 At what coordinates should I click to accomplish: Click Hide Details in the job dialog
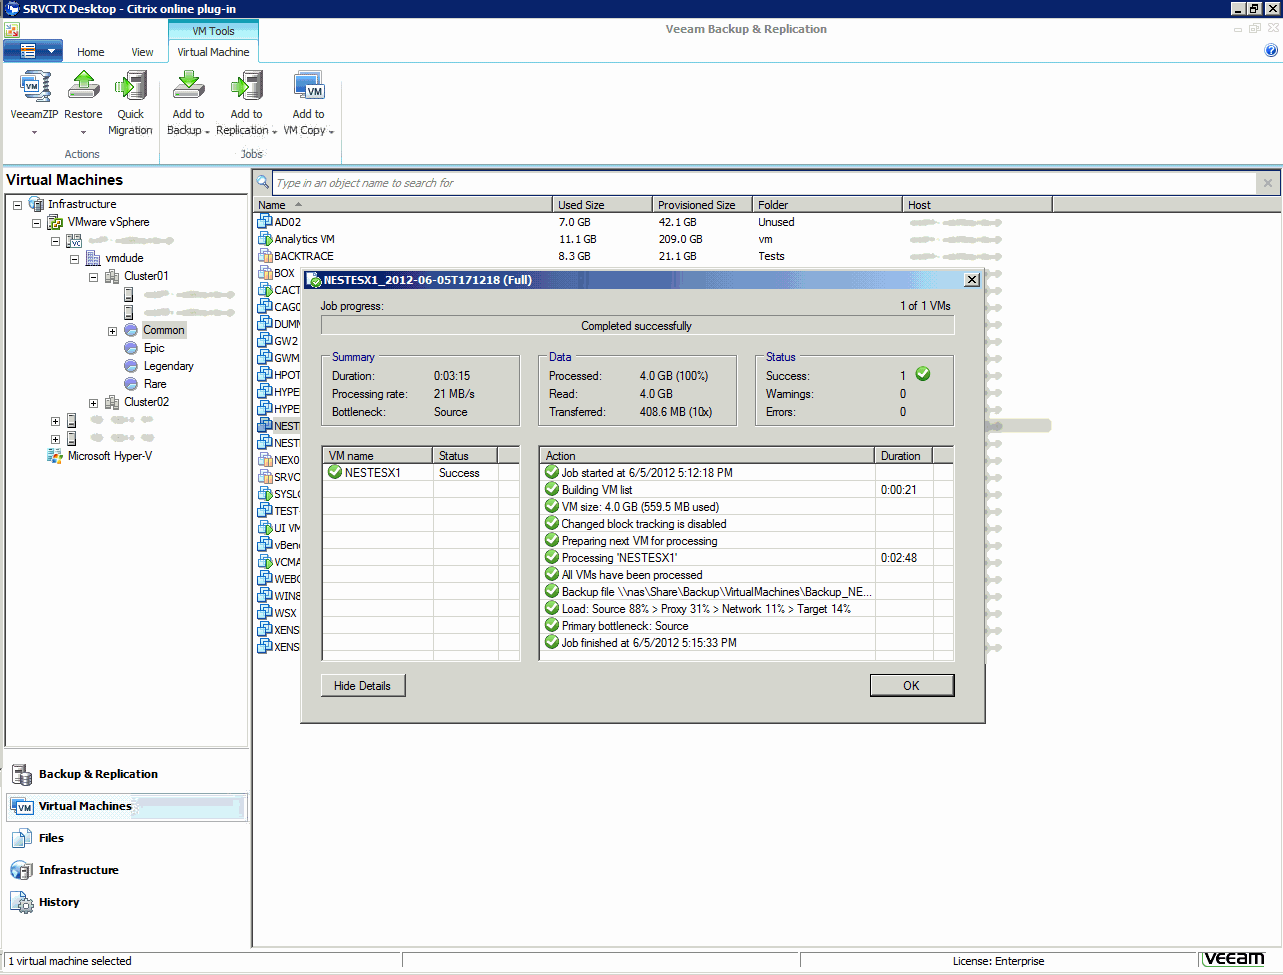(362, 686)
